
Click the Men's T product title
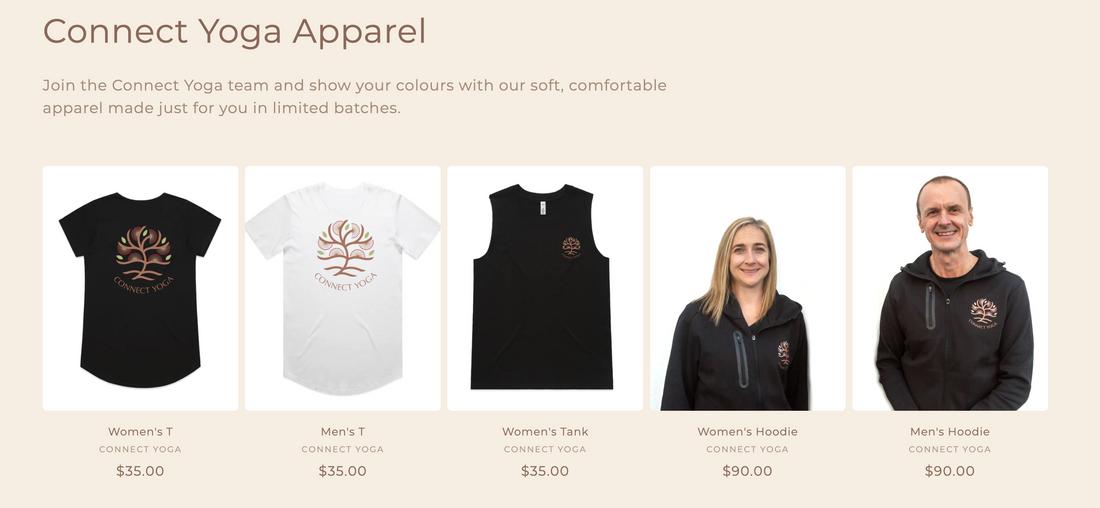(343, 432)
